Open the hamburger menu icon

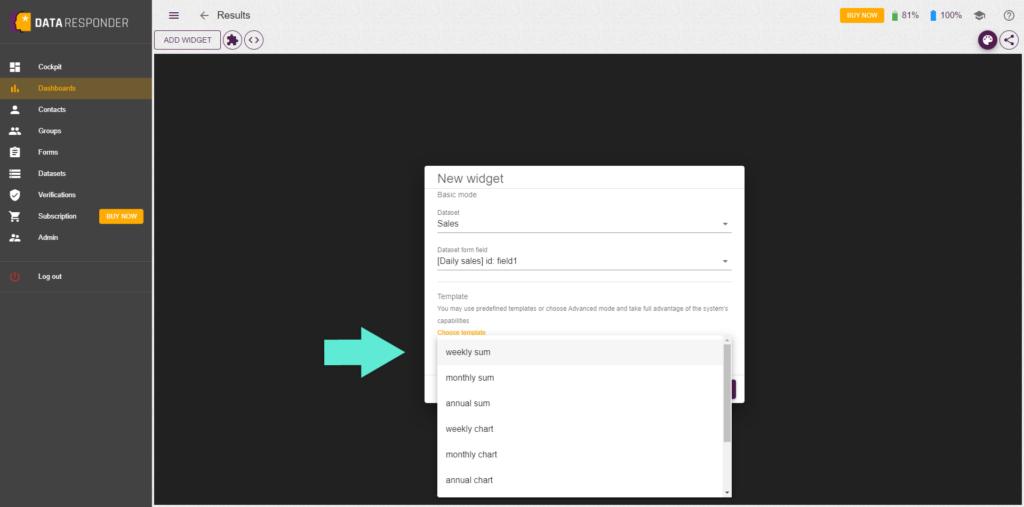tap(174, 15)
